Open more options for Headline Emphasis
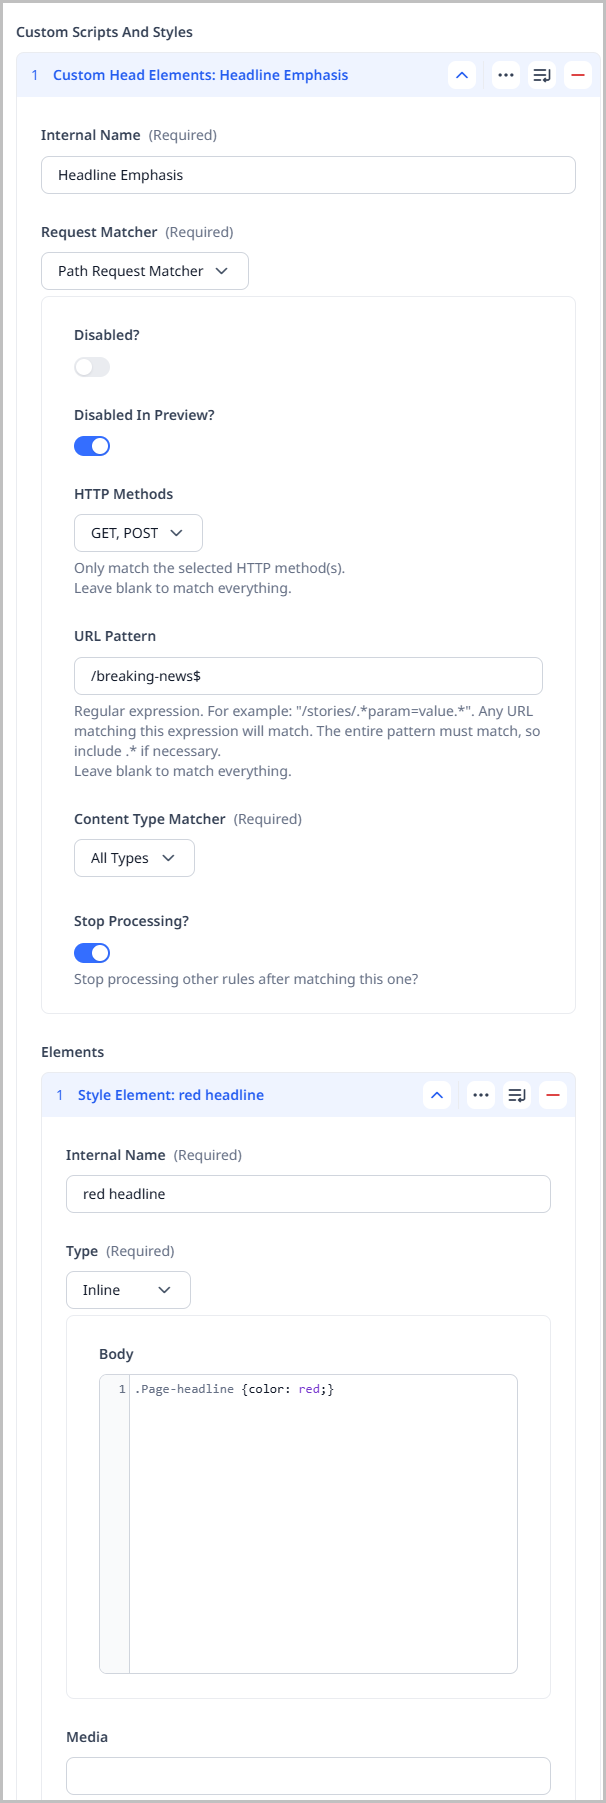 [505, 74]
